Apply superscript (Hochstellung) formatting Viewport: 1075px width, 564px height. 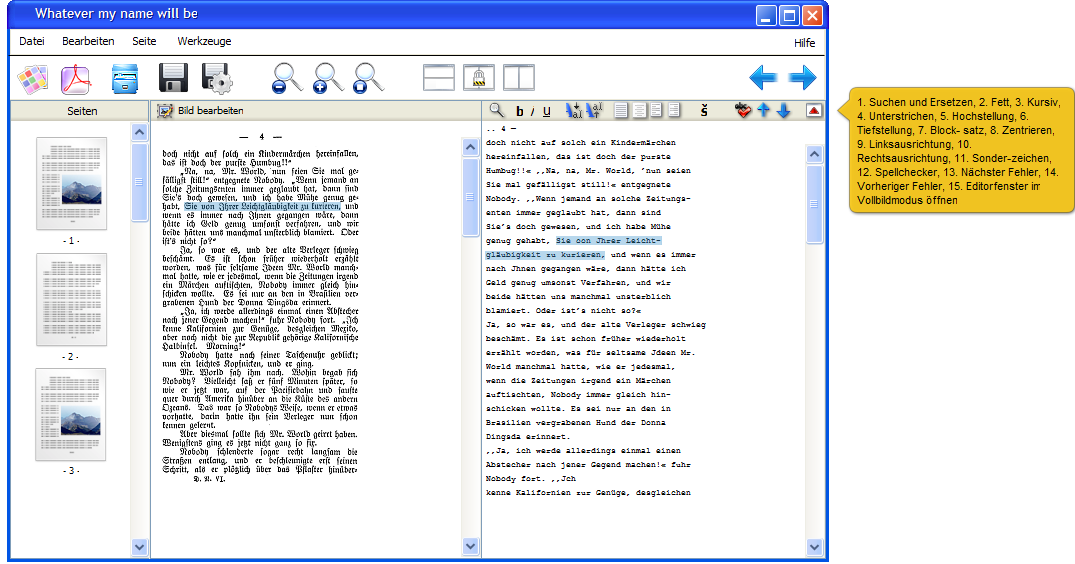(573, 110)
